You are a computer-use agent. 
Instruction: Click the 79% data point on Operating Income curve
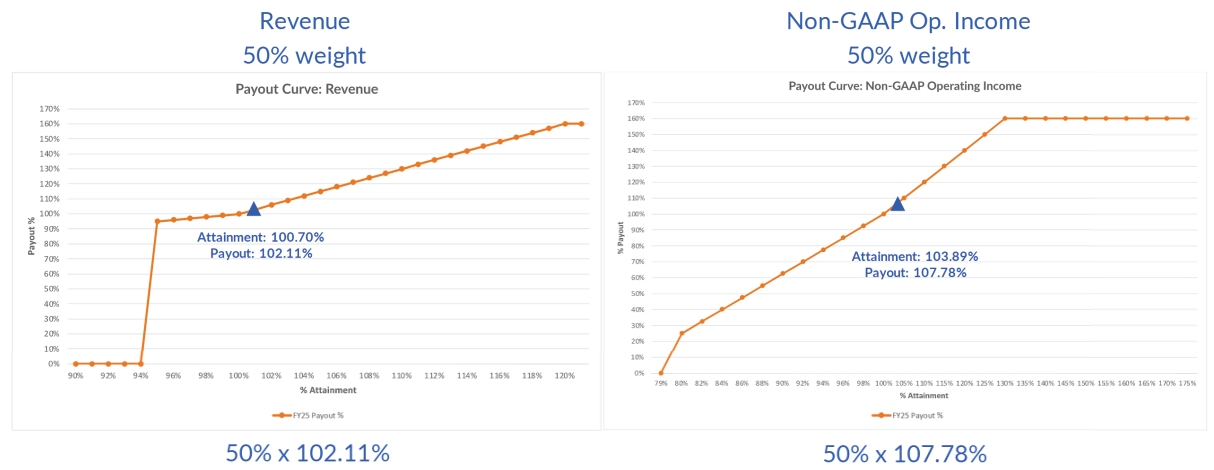(x=661, y=373)
